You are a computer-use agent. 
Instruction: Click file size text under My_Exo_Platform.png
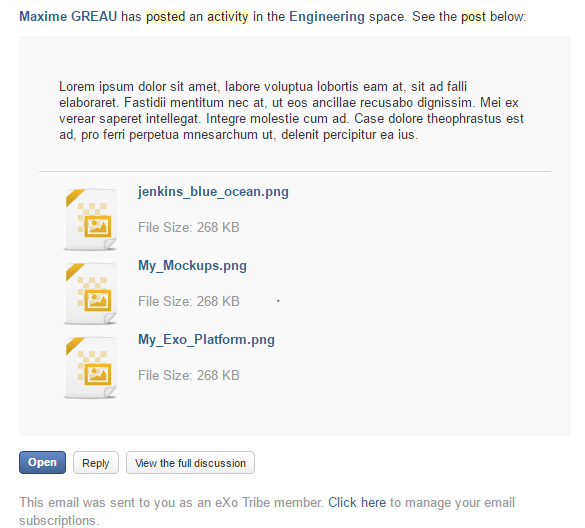click(x=189, y=375)
